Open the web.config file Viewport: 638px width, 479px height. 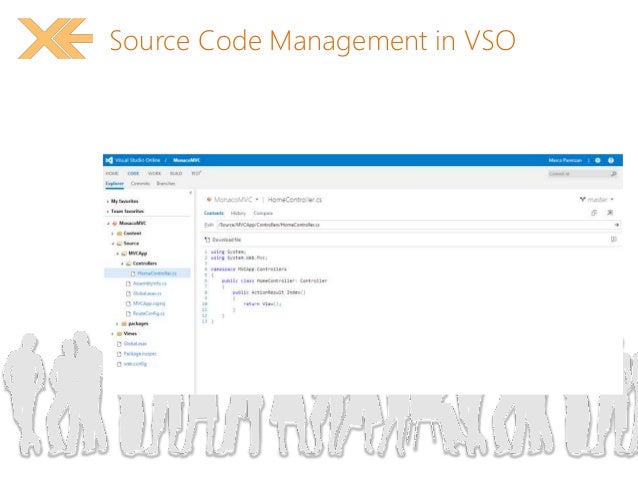(135, 364)
